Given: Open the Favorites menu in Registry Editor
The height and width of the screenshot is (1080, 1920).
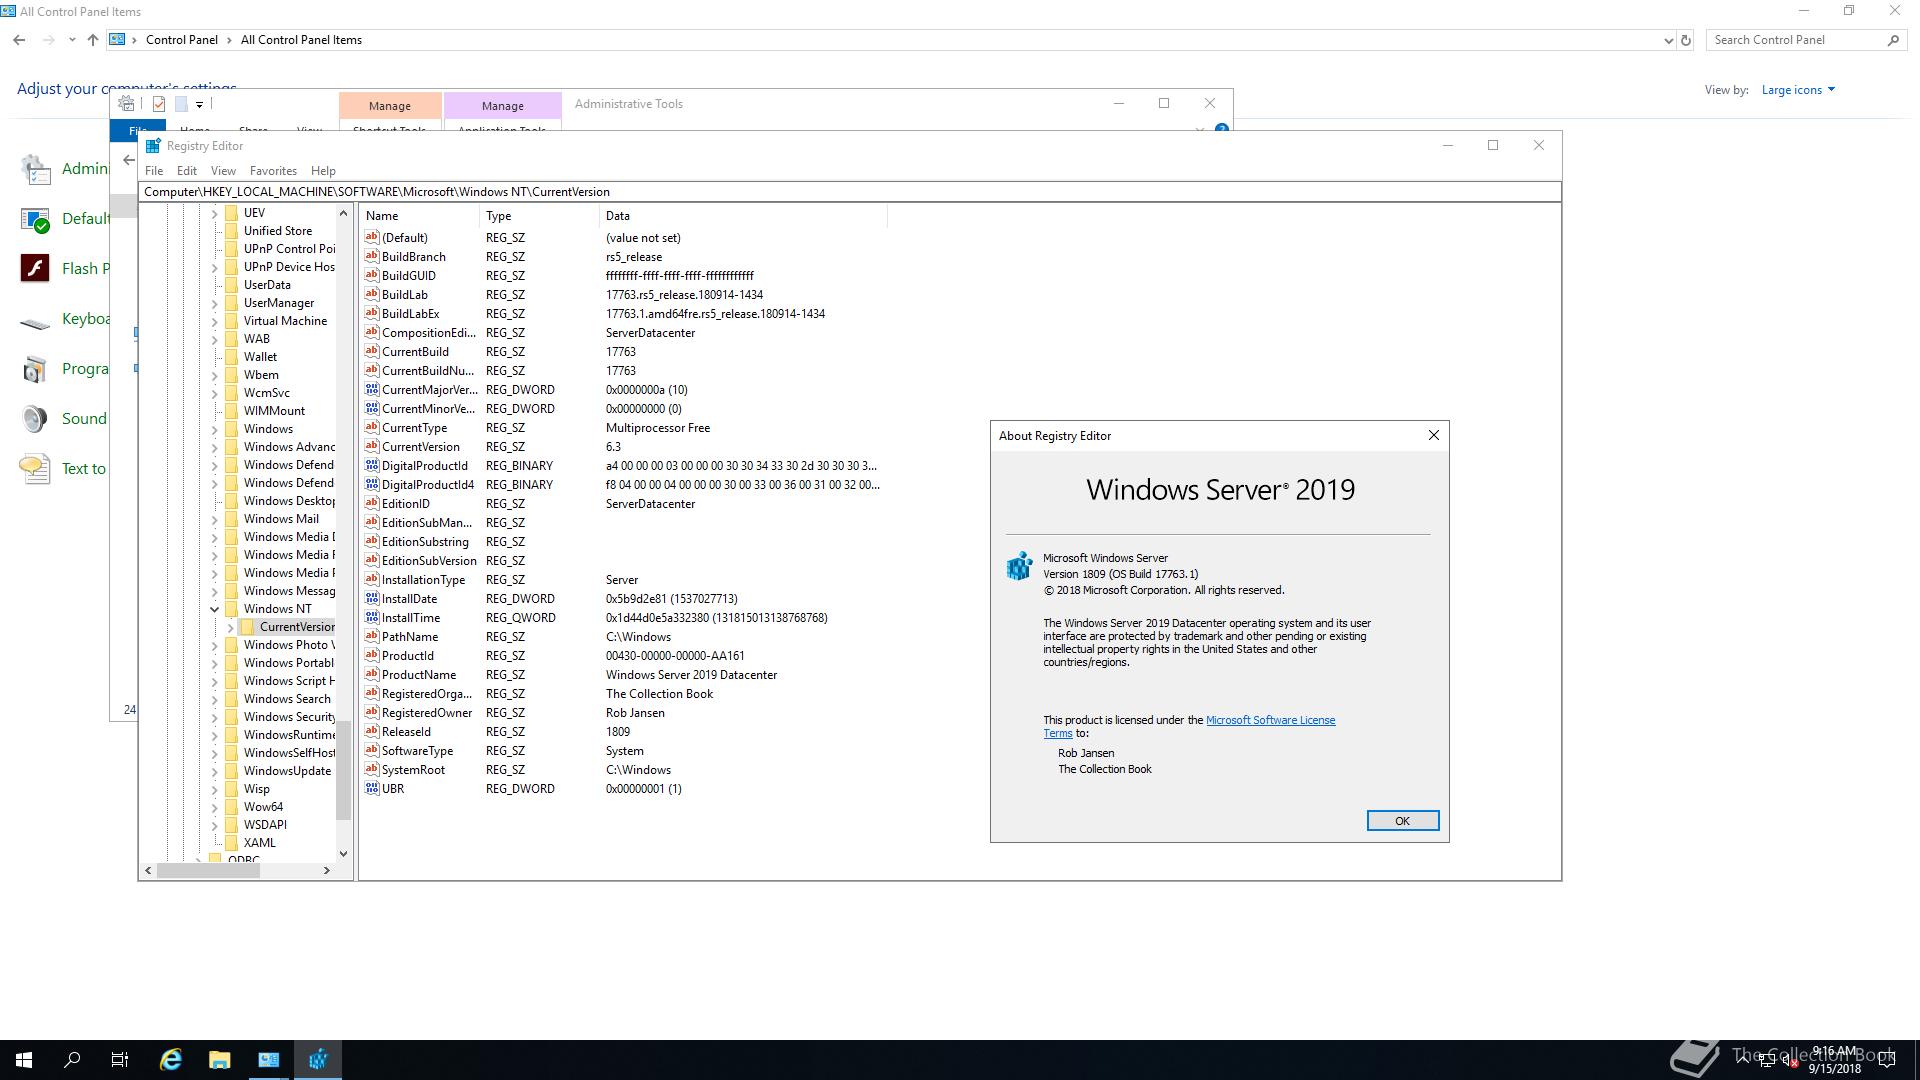Looking at the screenshot, I should tap(273, 171).
